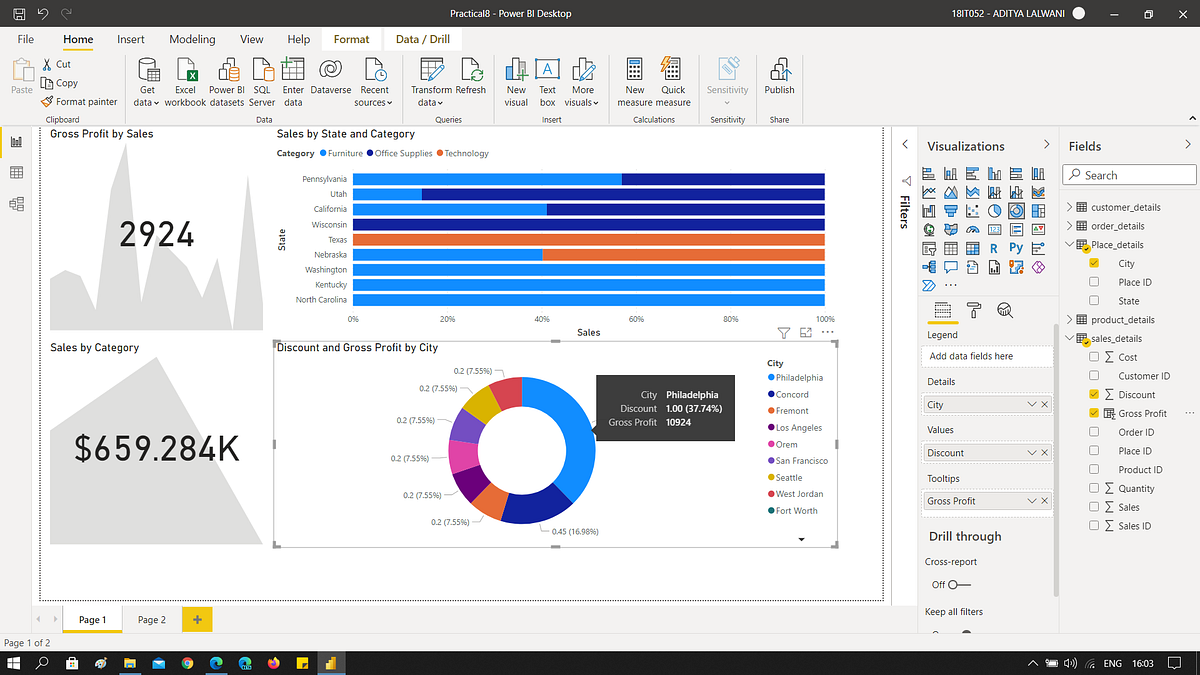This screenshot has width=1200, height=675.
Task: Select the Map visualization icon
Action: (929, 229)
